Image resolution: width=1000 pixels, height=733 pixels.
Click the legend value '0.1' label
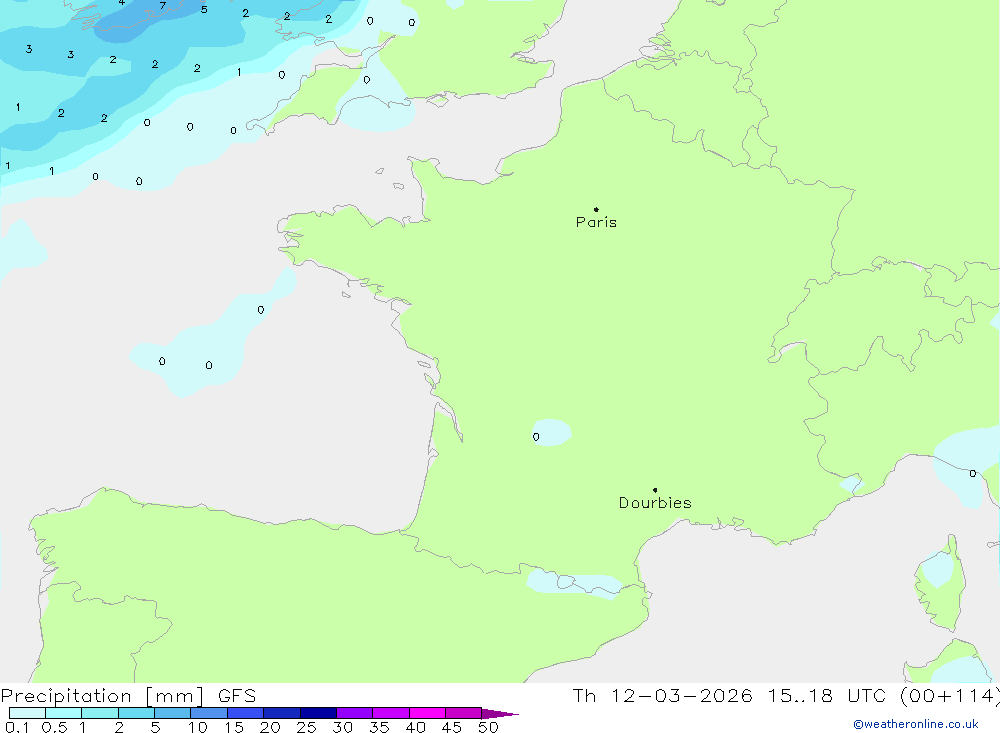pos(17,727)
